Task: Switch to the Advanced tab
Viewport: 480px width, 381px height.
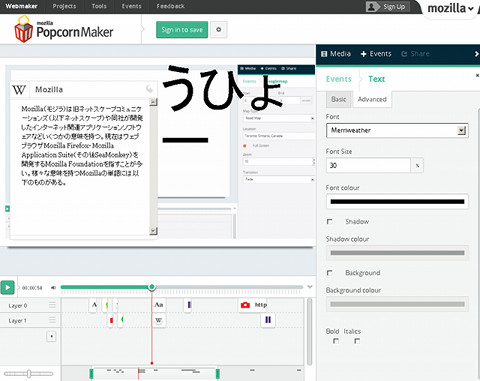Action: pos(372,99)
